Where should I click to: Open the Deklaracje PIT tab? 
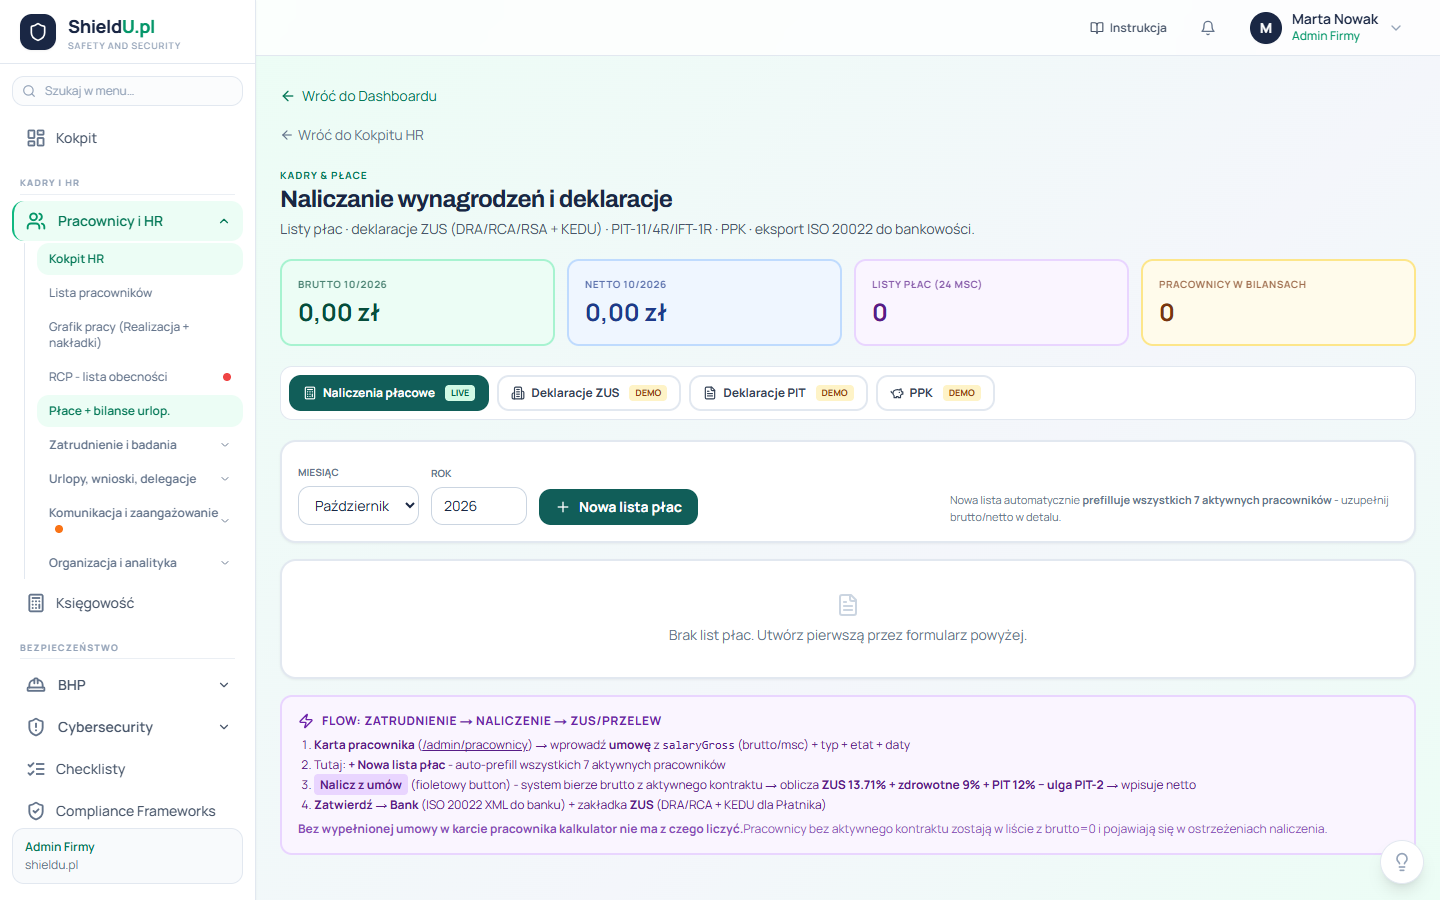pyautogui.click(x=779, y=393)
